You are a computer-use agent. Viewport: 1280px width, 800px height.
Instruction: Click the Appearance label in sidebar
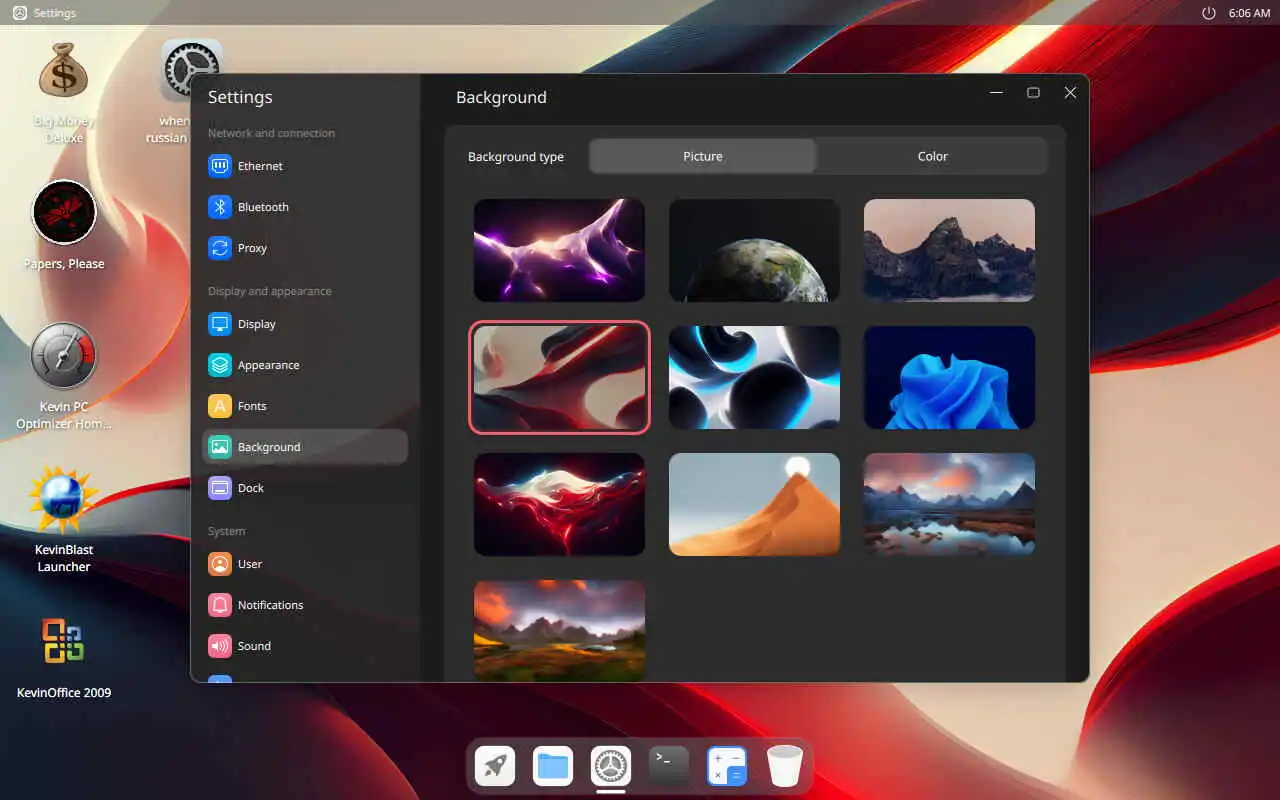click(269, 365)
